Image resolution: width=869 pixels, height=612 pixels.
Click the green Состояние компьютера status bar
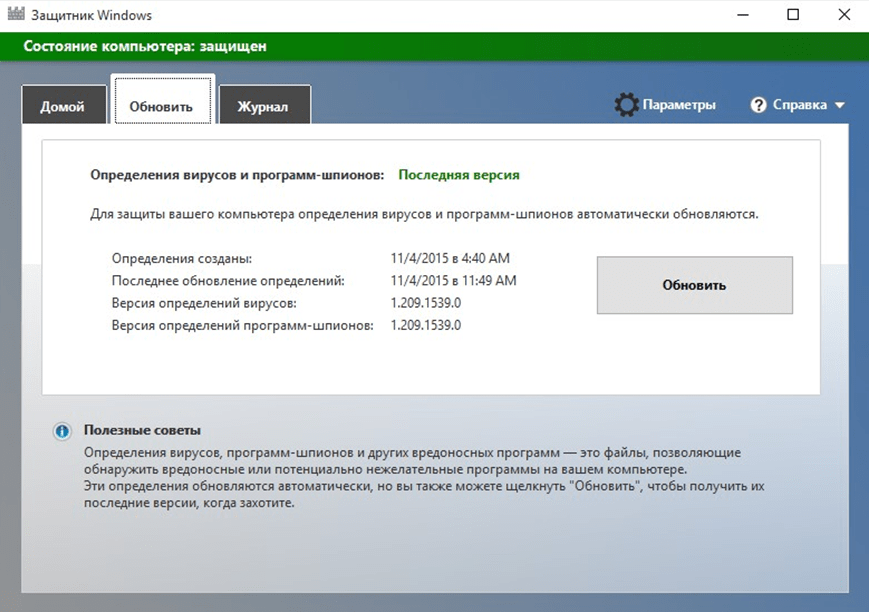click(434, 46)
